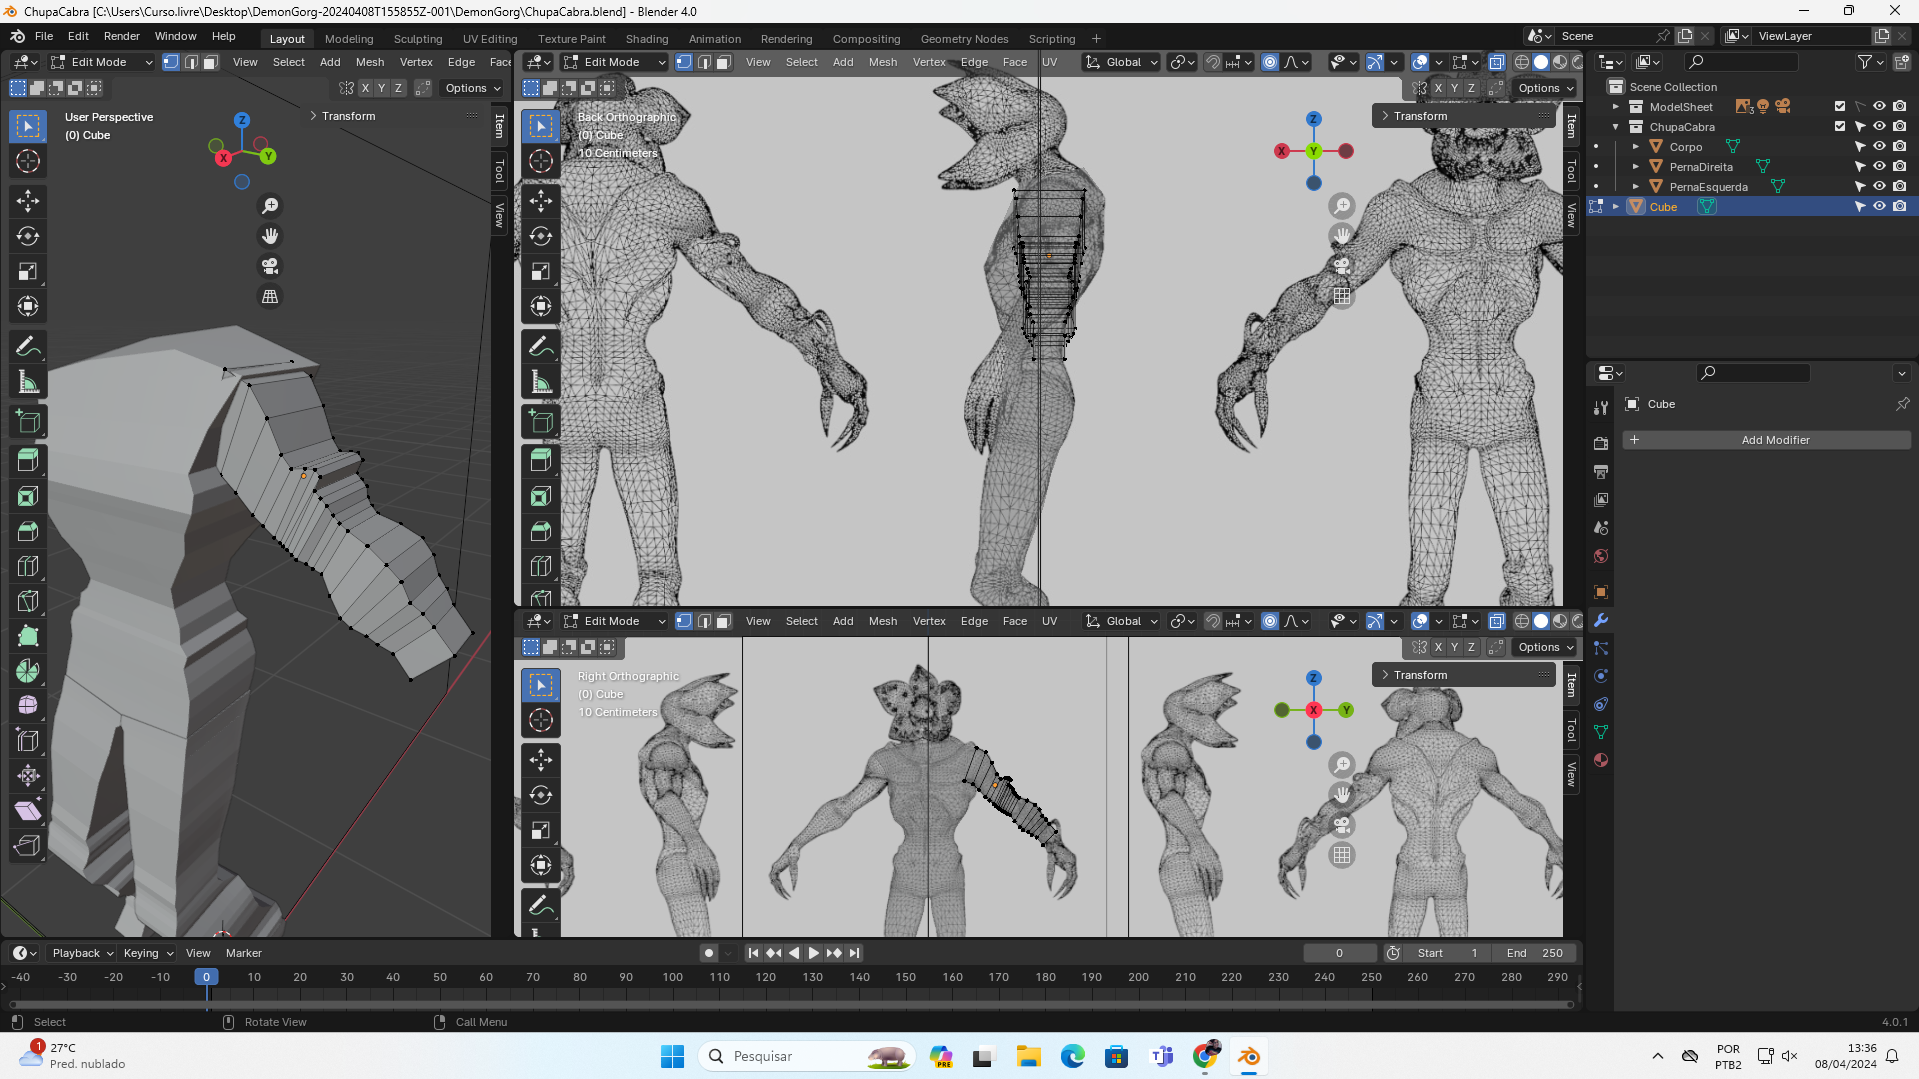Select the Measure tool in left viewport
The image size is (1919, 1079).
pyautogui.click(x=28, y=383)
